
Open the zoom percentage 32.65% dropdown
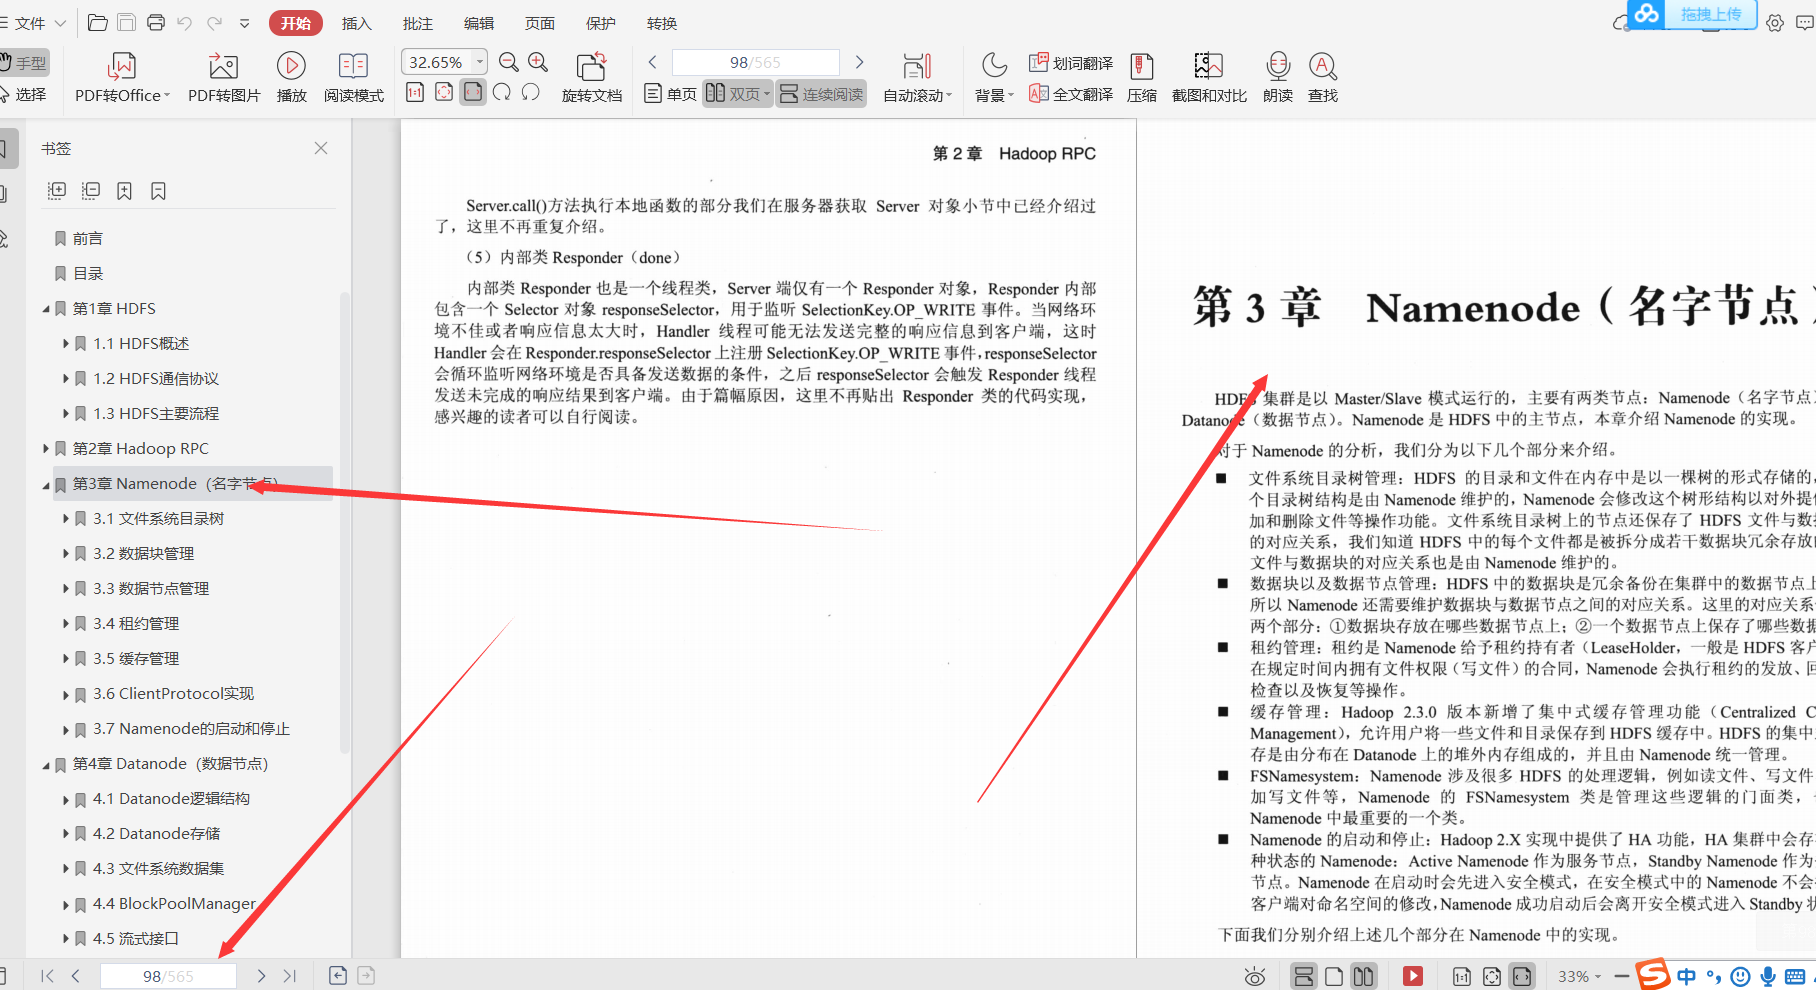[x=480, y=62]
